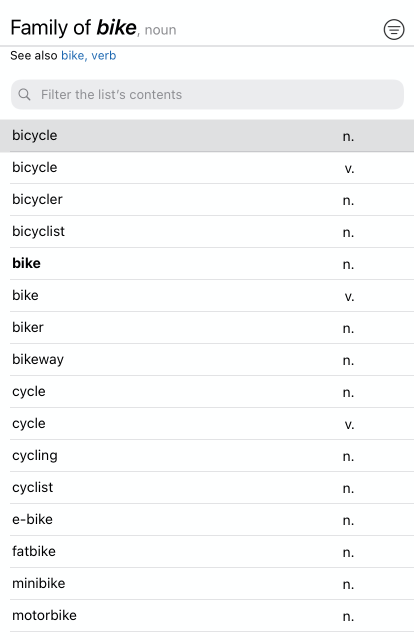Click the 'Filter the list's contents' field
The image size is (414, 640).
[207, 94]
